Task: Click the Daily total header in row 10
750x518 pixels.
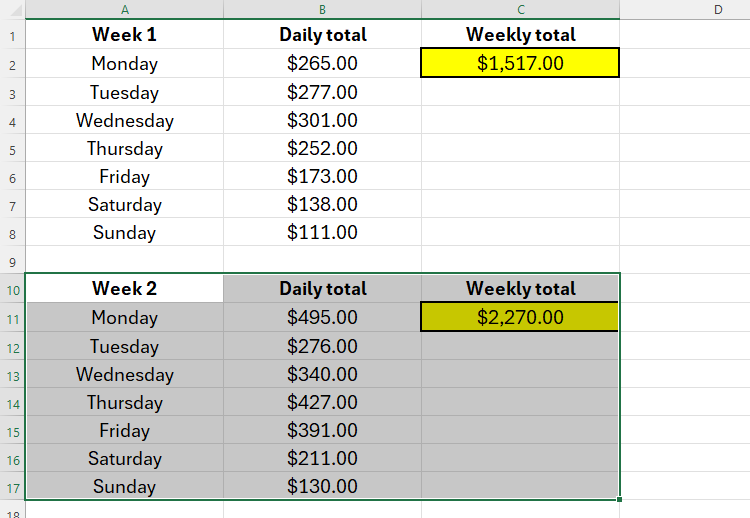Action: click(x=322, y=288)
